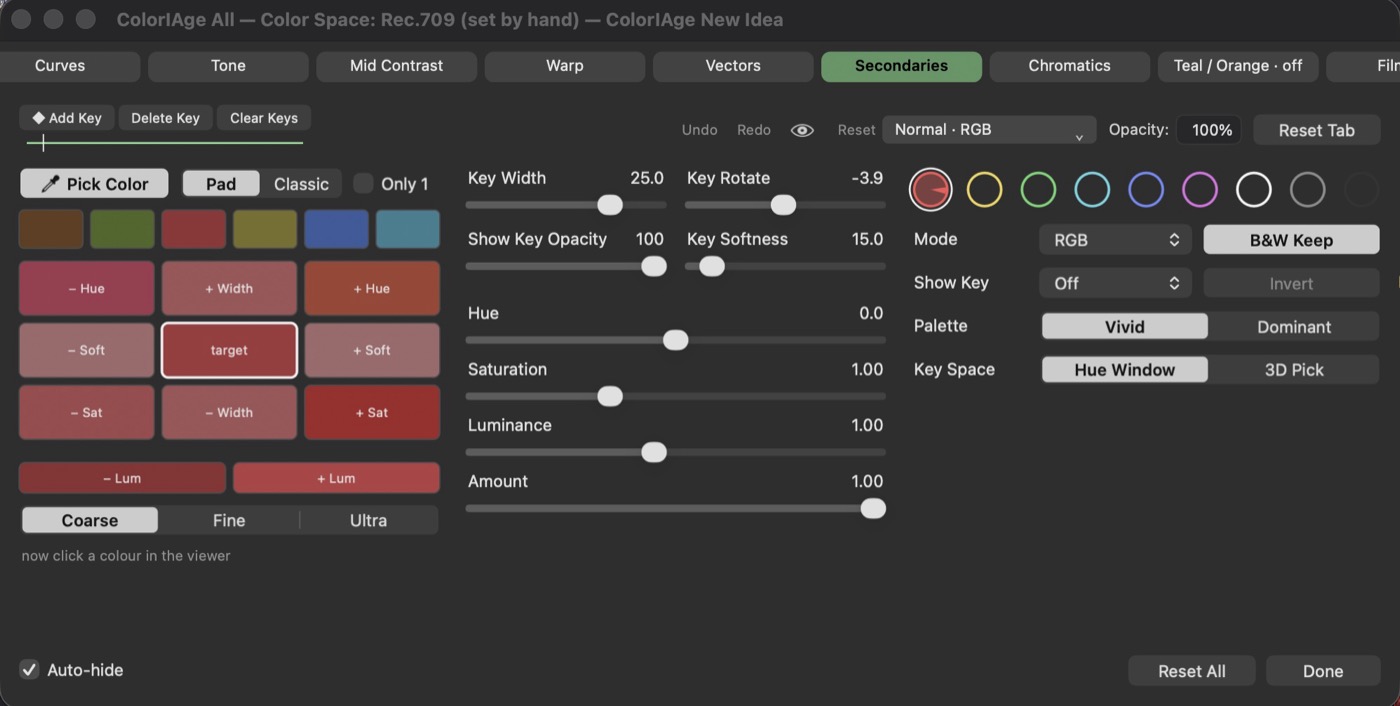Click the blue preset color swatch
Screen dimensions: 1400x706
click(336, 229)
